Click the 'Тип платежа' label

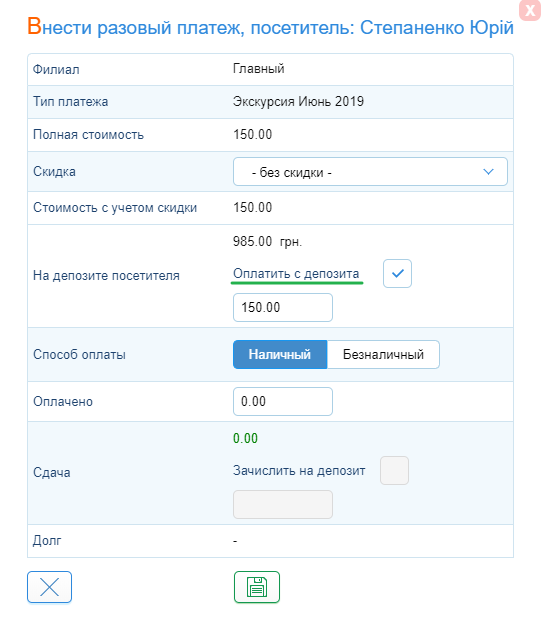(x=71, y=102)
